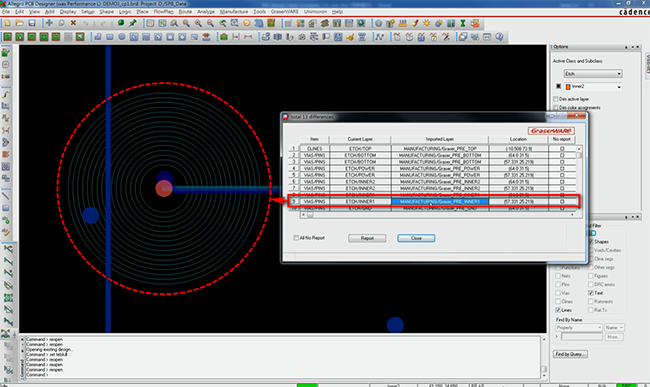Toggle the Shapes checkbox in the Find filter

(x=591, y=242)
